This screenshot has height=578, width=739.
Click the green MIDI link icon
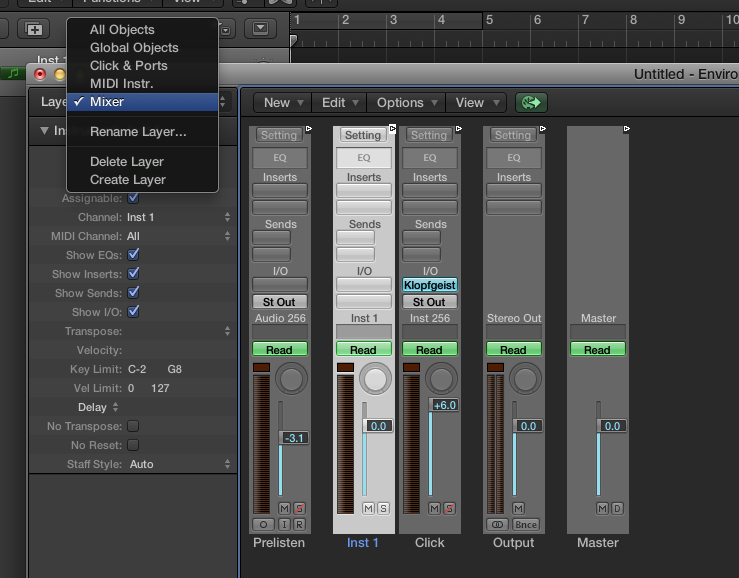point(532,102)
